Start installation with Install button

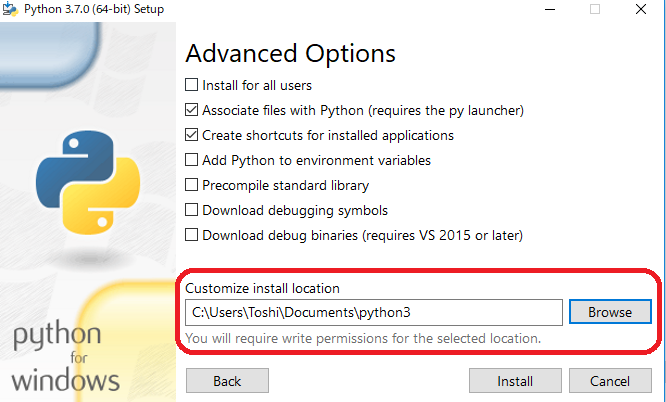515,381
